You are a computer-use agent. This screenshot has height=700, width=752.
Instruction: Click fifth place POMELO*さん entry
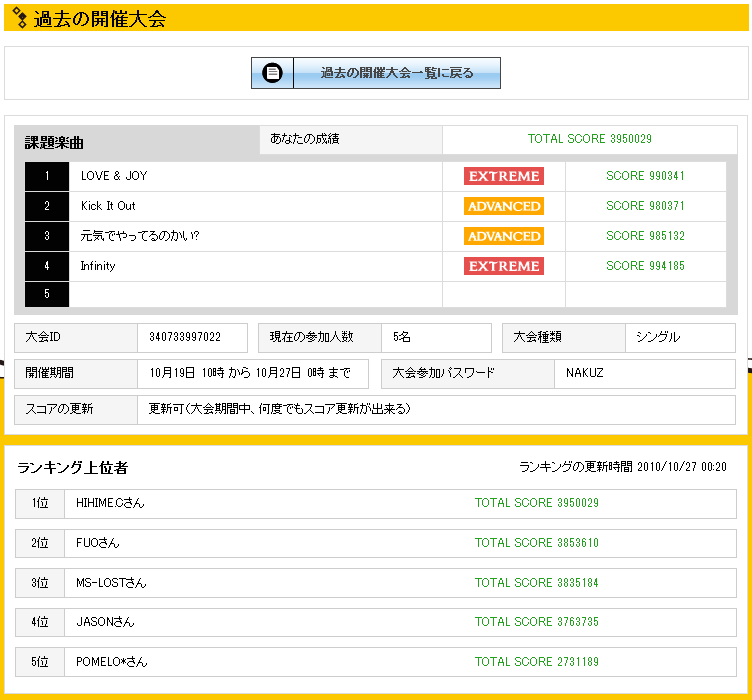click(x=111, y=662)
